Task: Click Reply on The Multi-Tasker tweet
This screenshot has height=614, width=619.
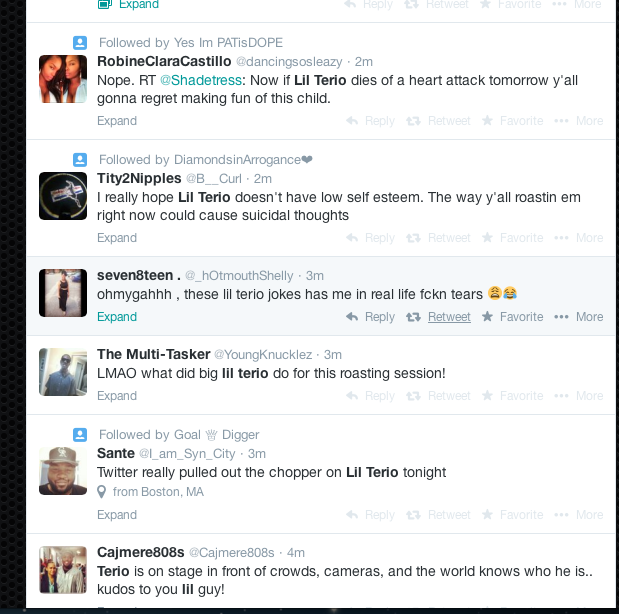Action: (x=370, y=396)
